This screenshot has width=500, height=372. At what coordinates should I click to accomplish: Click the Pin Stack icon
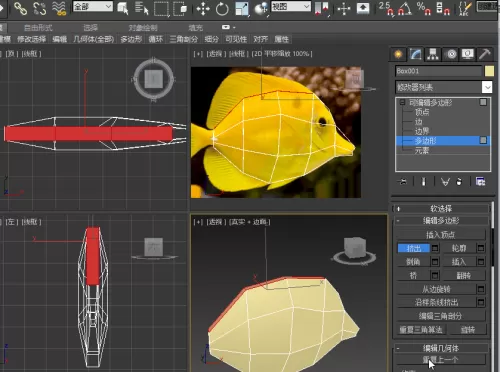click(403, 182)
